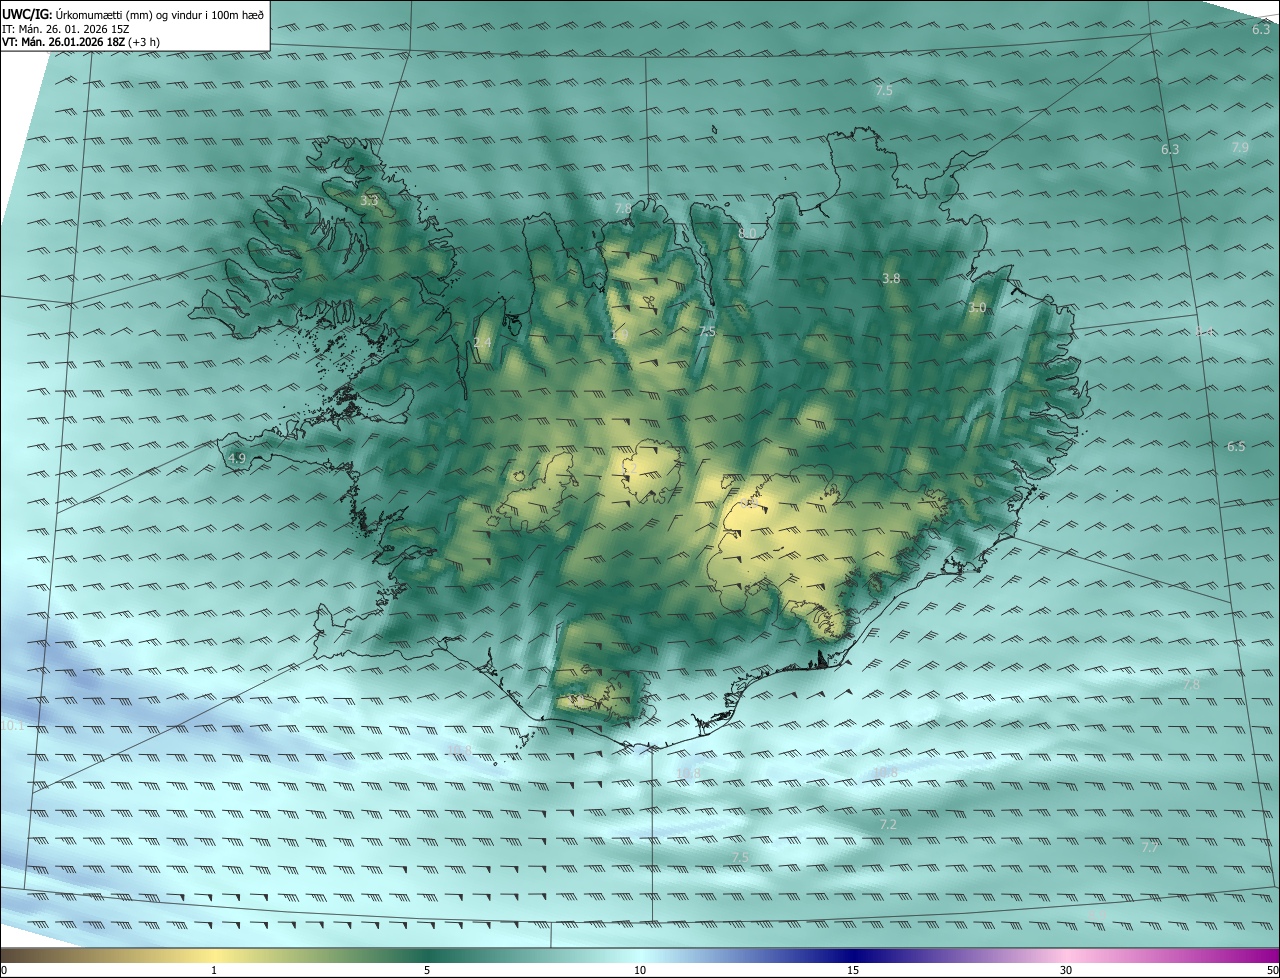Click the 7.2 value label on the map
Viewport: 1280px width, 978px height.
pyautogui.click(x=887, y=824)
